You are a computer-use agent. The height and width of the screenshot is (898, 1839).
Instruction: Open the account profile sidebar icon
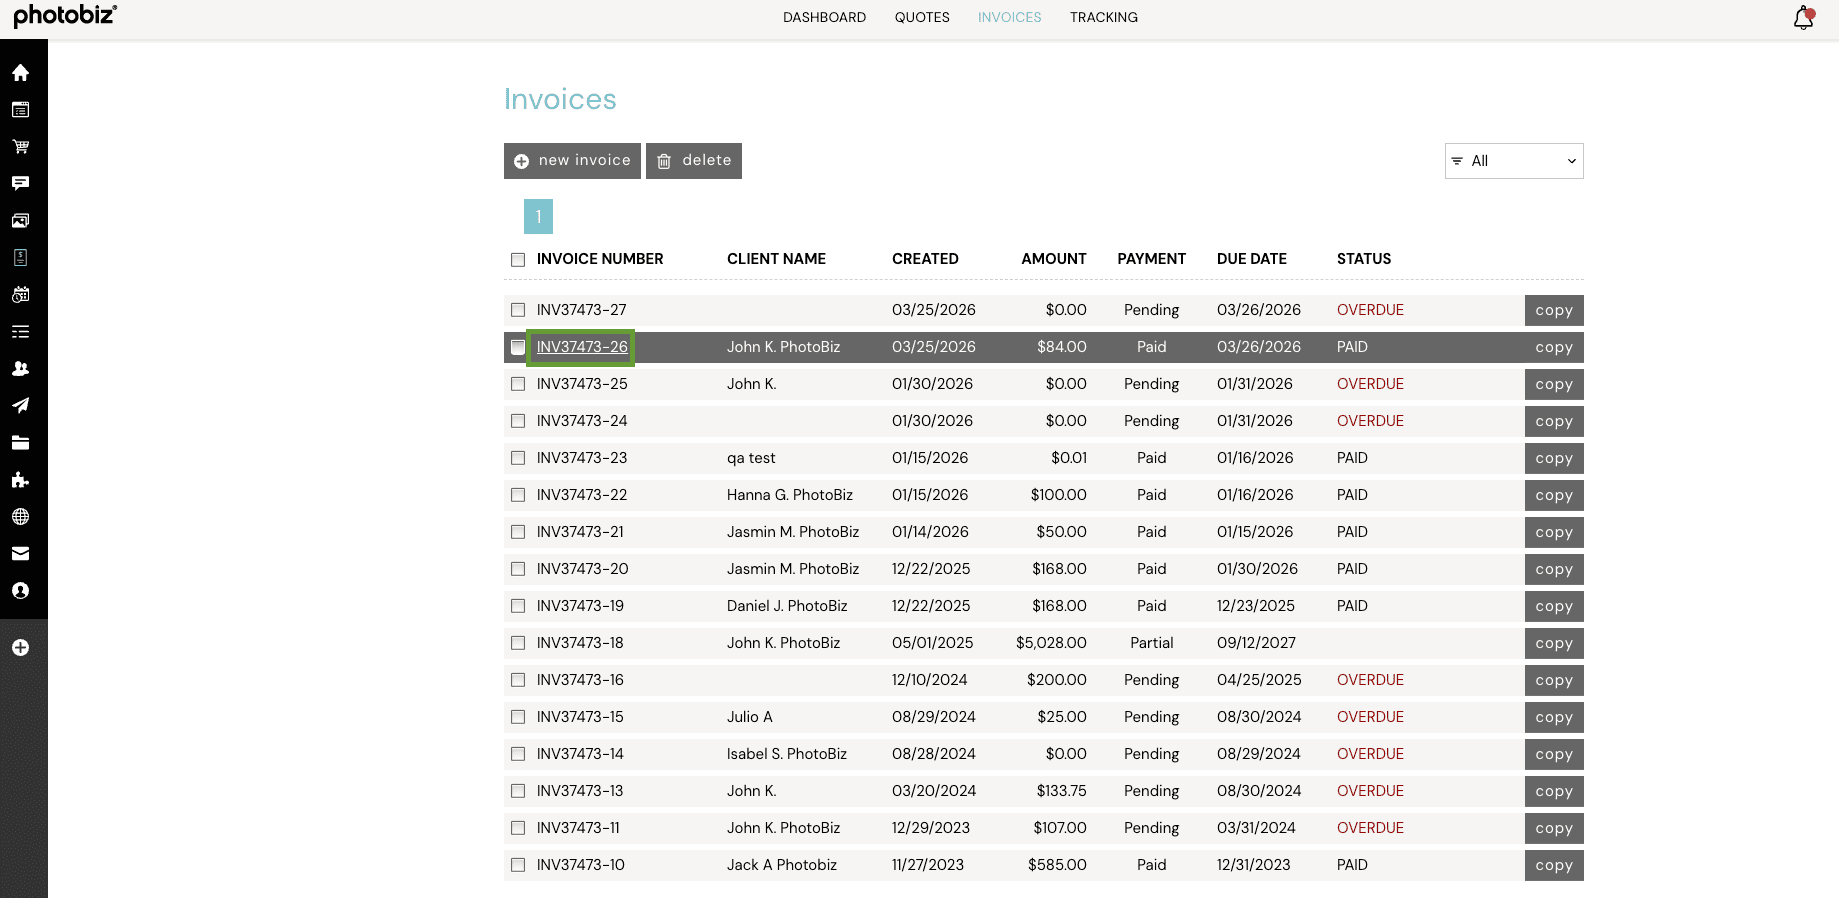pyautogui.click(x=20, y=591)
